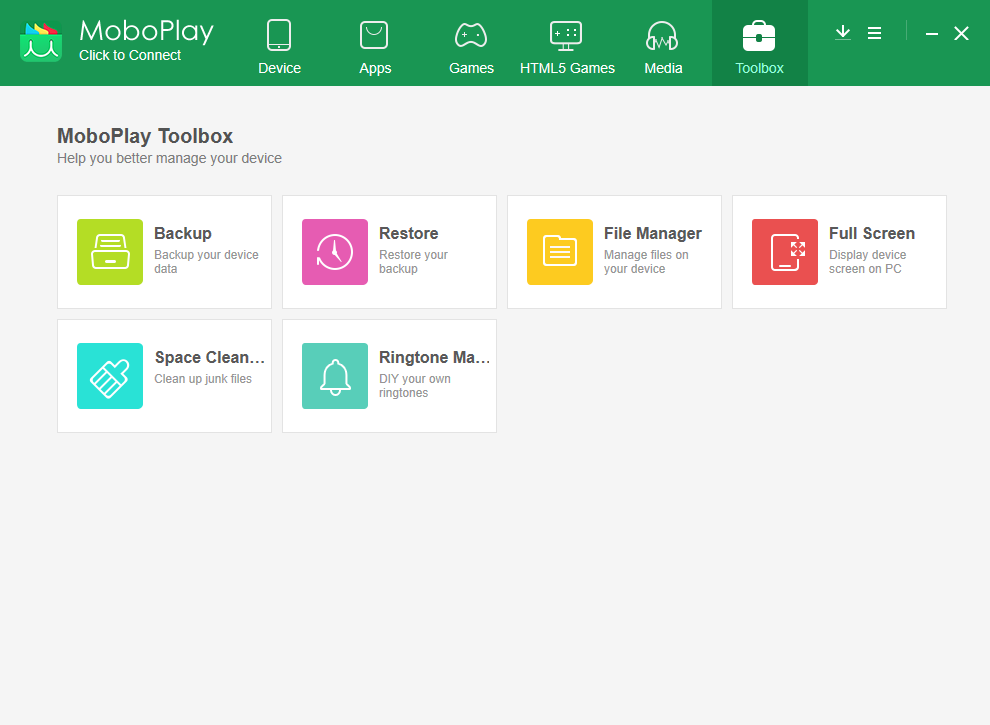
Task: Launch File Manager from its folder icon
Action: [560, 252]
